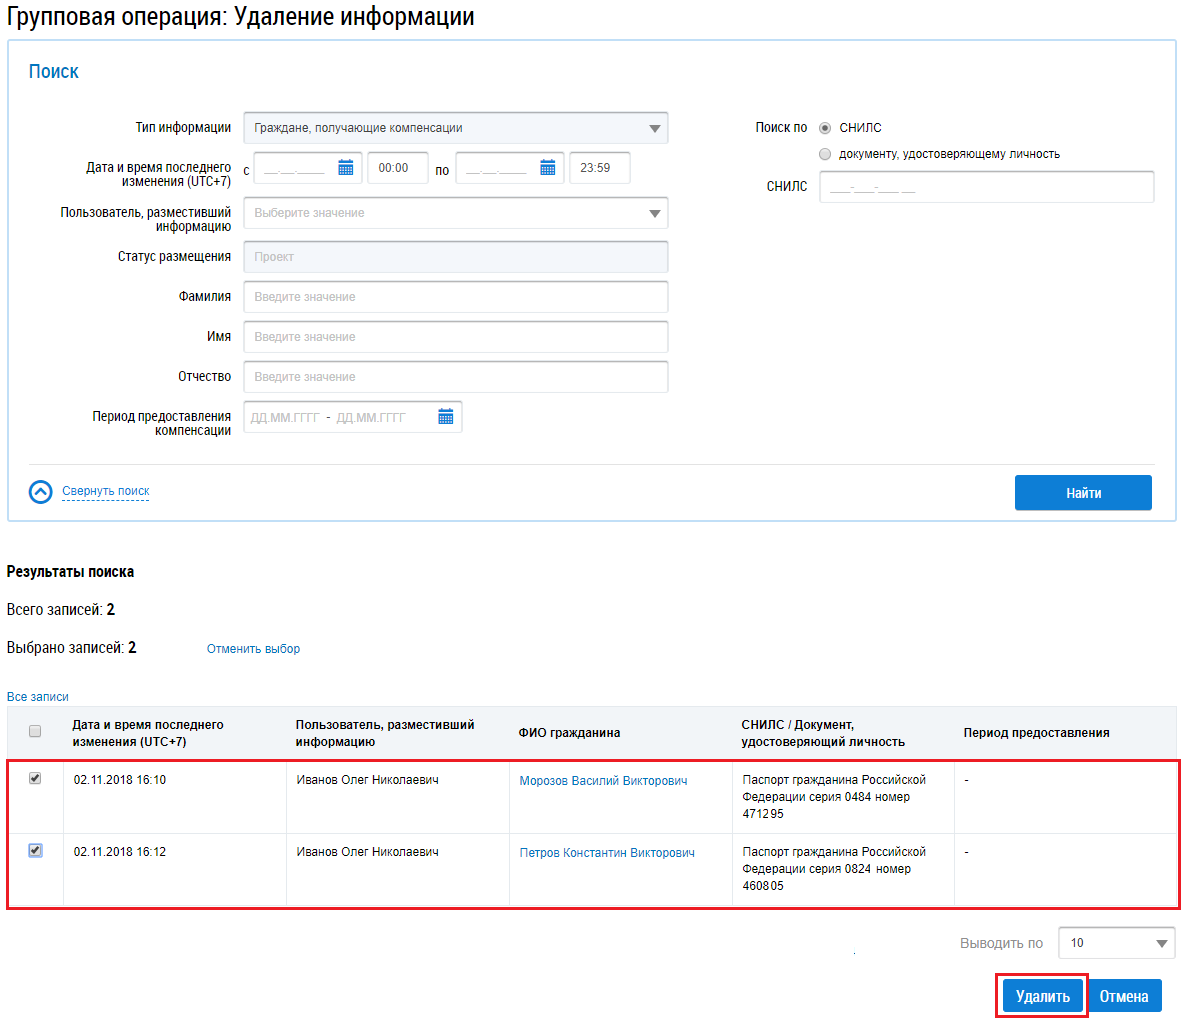Click the Отмена button
This screenshot has width=1194, height=1030.
pyautogui.click(x=1124, y=996)
